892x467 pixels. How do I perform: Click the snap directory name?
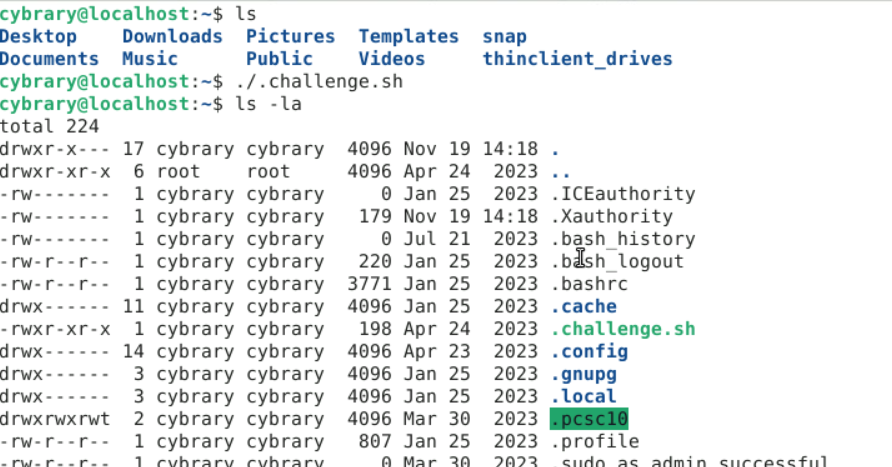point(504,37)
